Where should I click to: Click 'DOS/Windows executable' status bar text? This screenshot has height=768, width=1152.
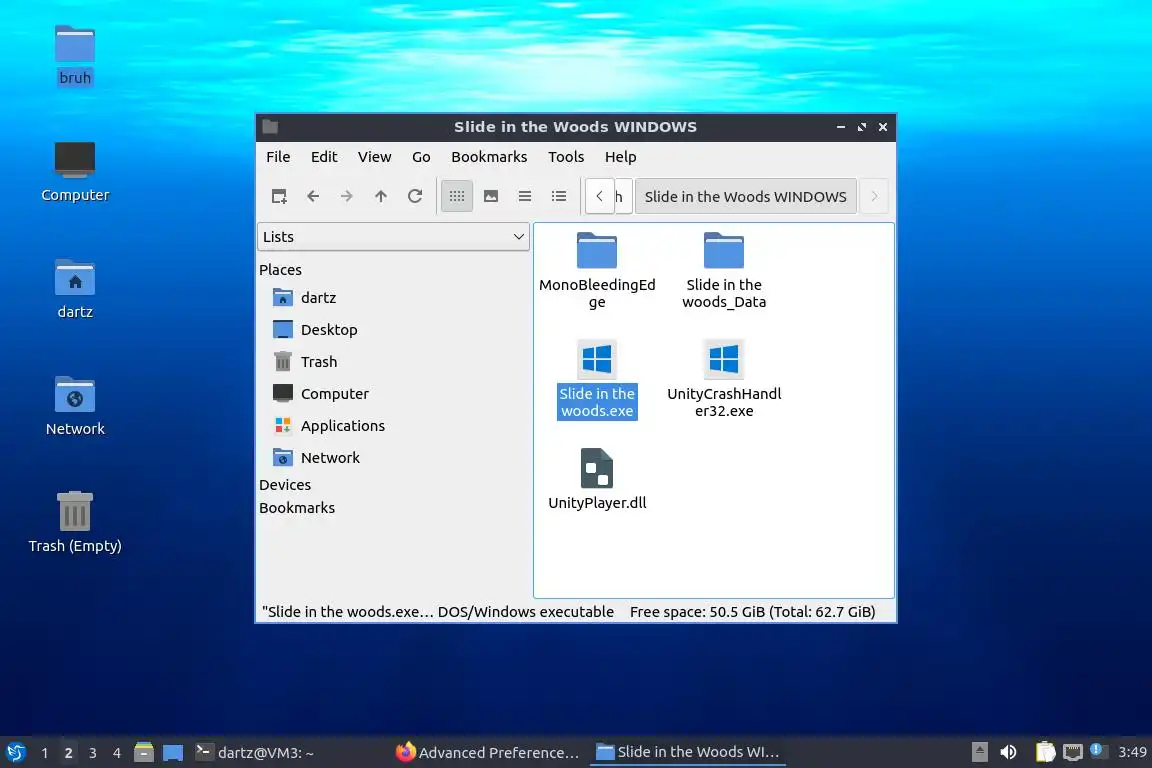(526, 611)
